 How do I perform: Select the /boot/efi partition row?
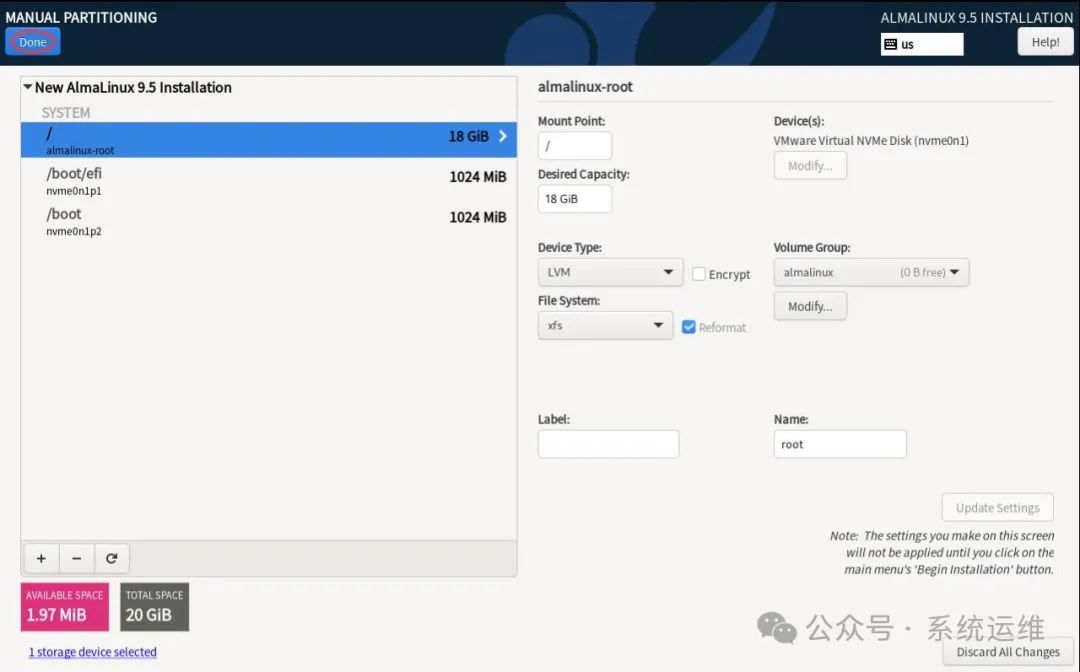pyautogui.click(x=269, y=180)
